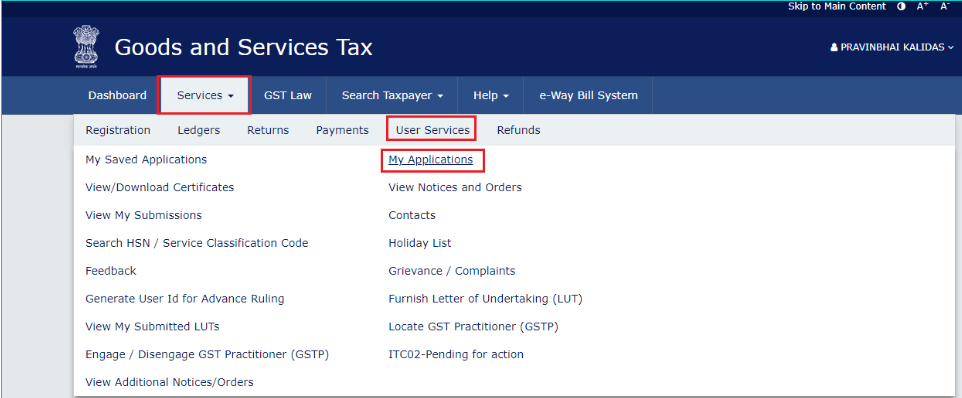The image size is (962, 398).
Task: Open Engage / Disengage GST Practitioner (GSTP)
Action: point(207,354)
